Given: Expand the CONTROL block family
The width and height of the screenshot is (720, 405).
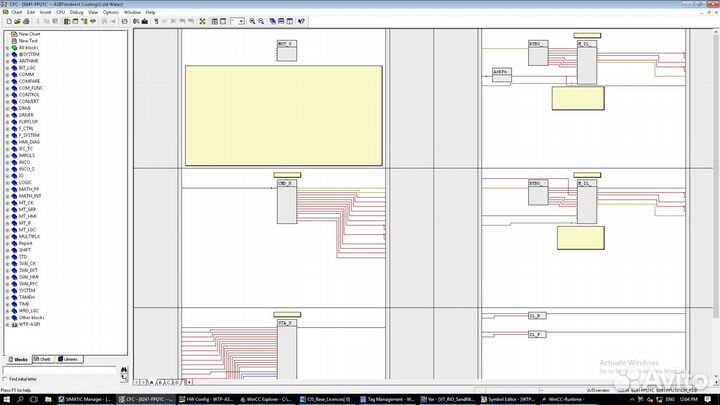Looking at the screenshot, I should point(8,95).
